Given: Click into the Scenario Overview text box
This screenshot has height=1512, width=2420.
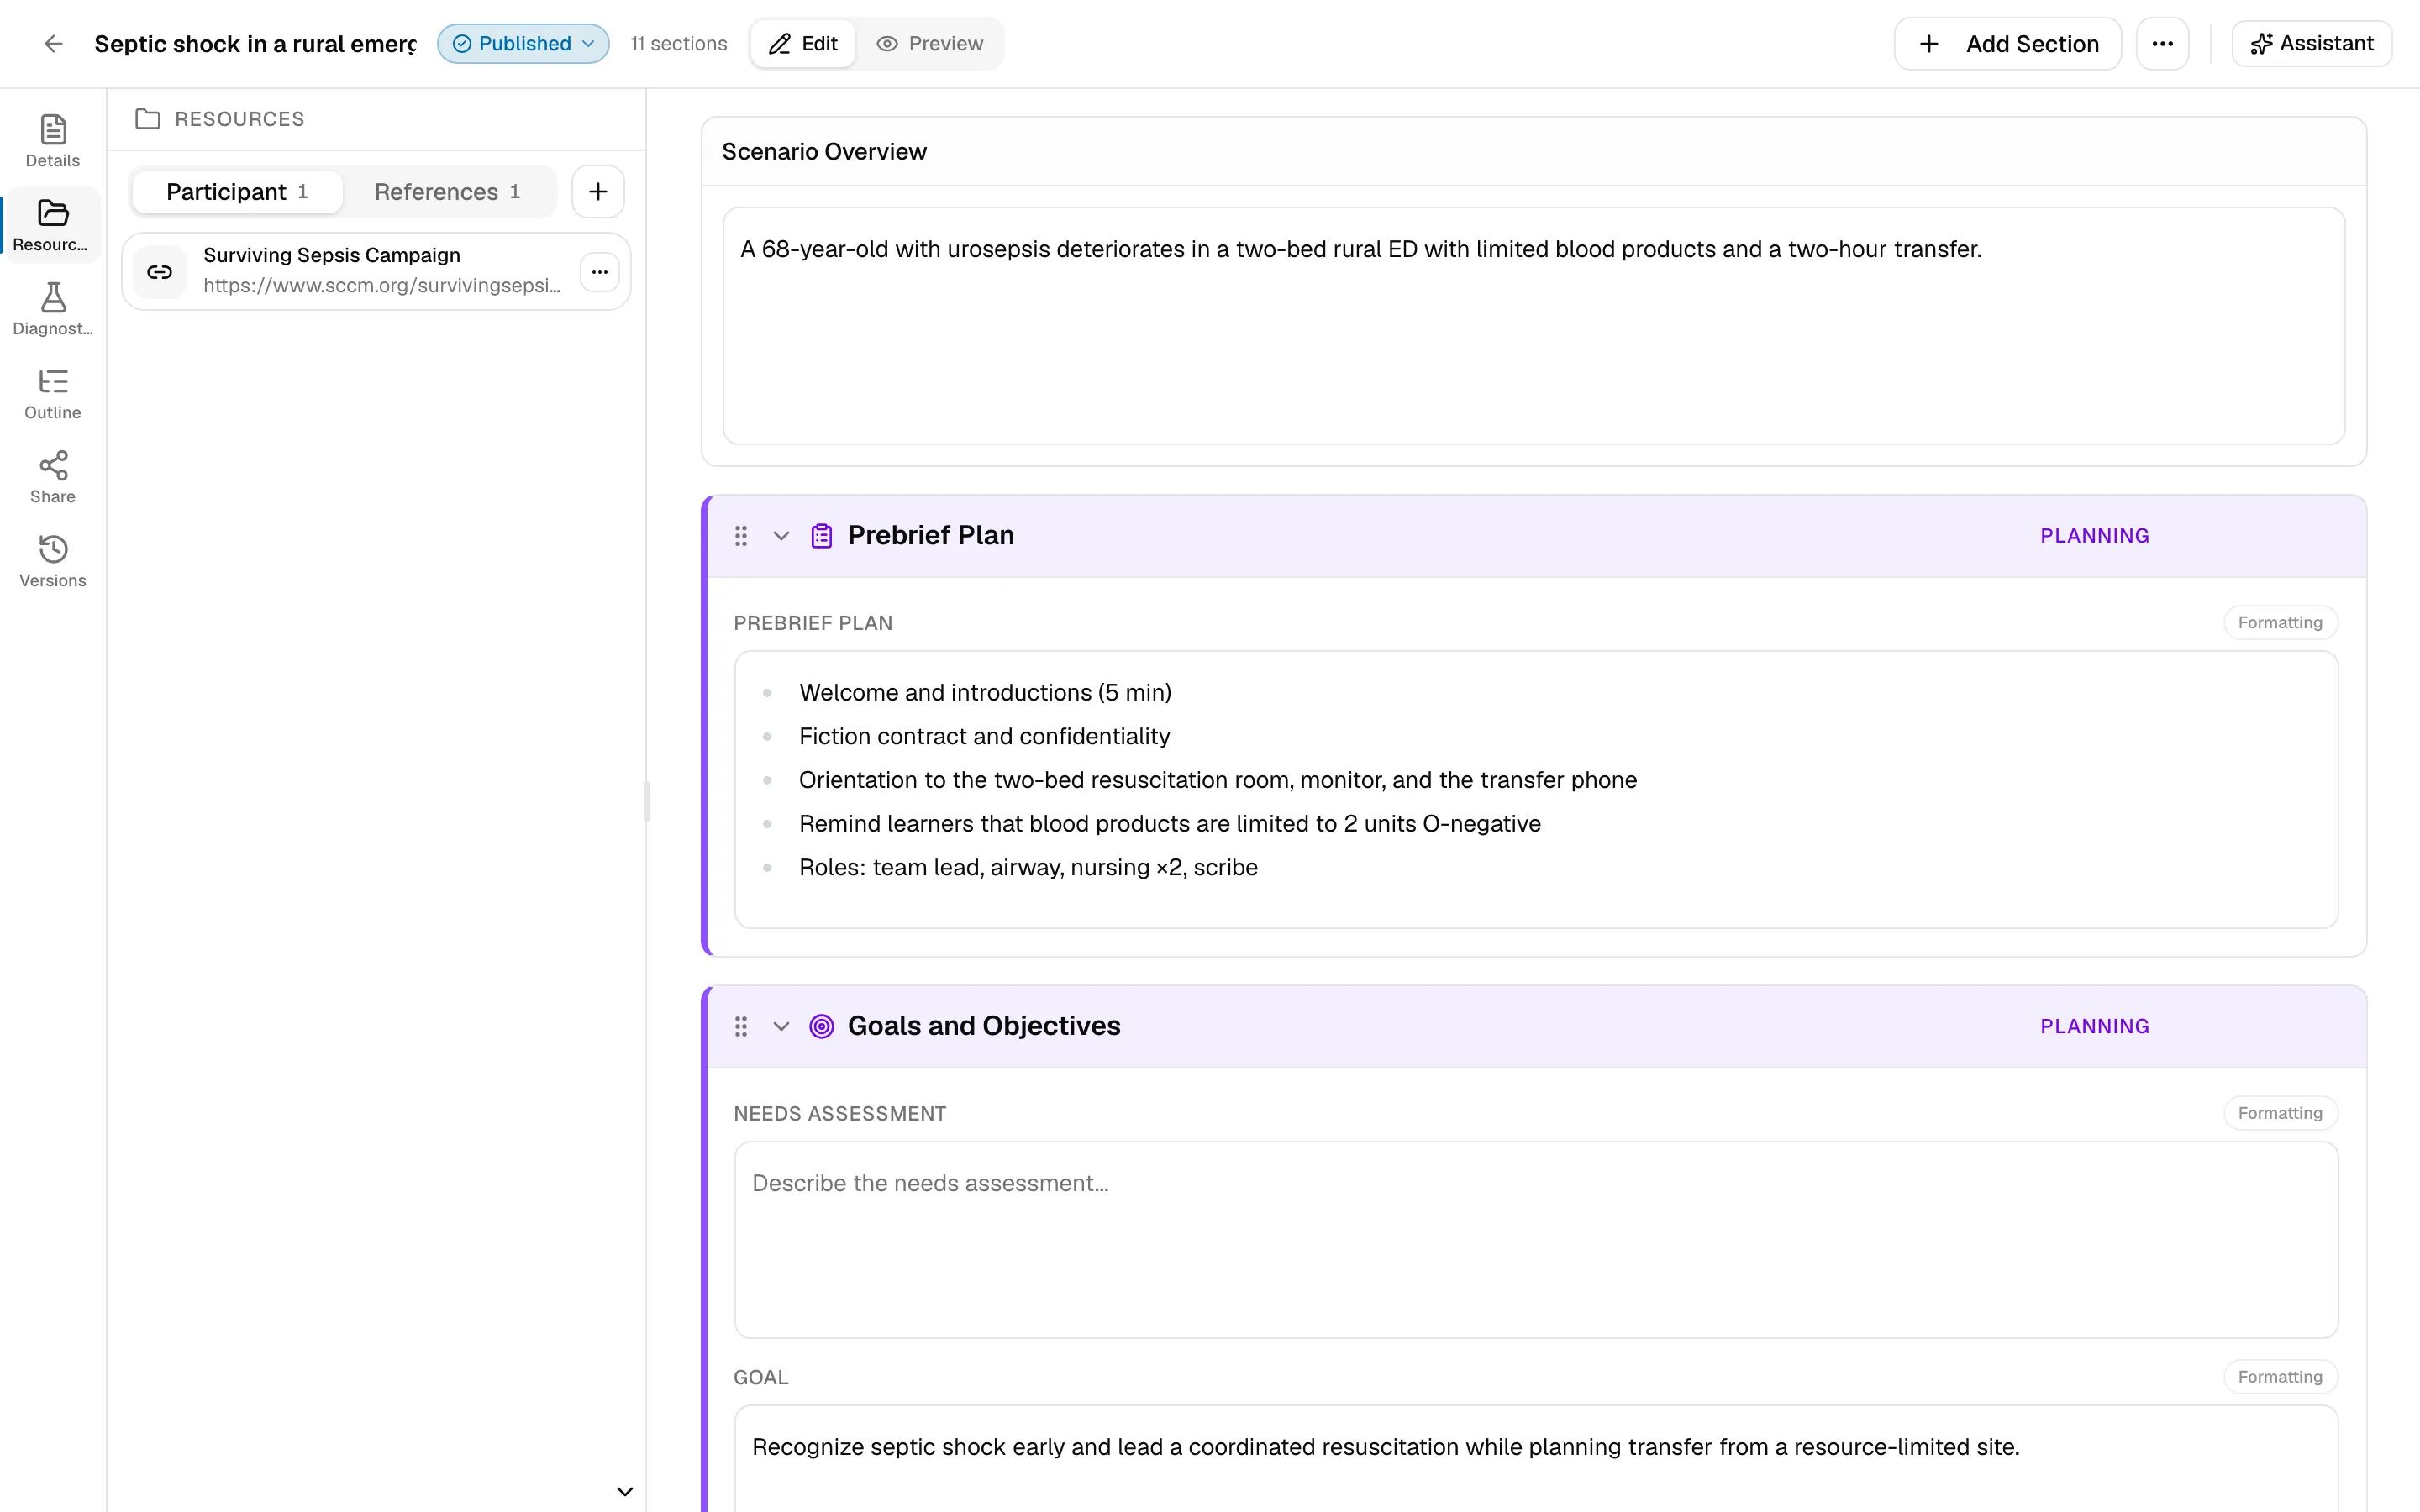Looking at the screenshot, I should coord(1533,326).
